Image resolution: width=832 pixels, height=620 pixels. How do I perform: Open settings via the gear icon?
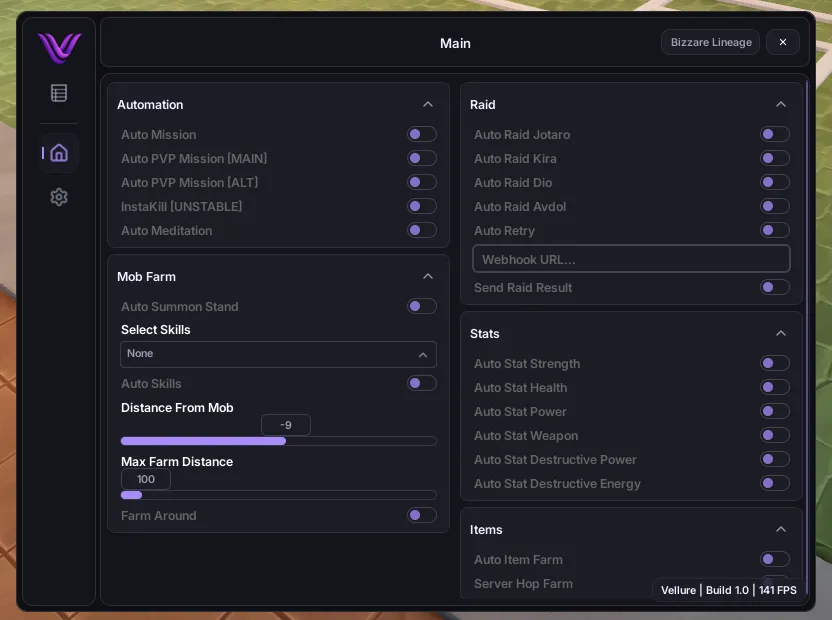[x=59, y=197]
